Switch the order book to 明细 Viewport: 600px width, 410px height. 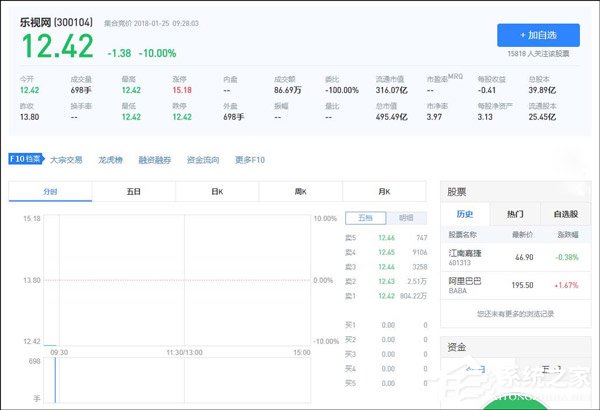click(x=406, y=218)
